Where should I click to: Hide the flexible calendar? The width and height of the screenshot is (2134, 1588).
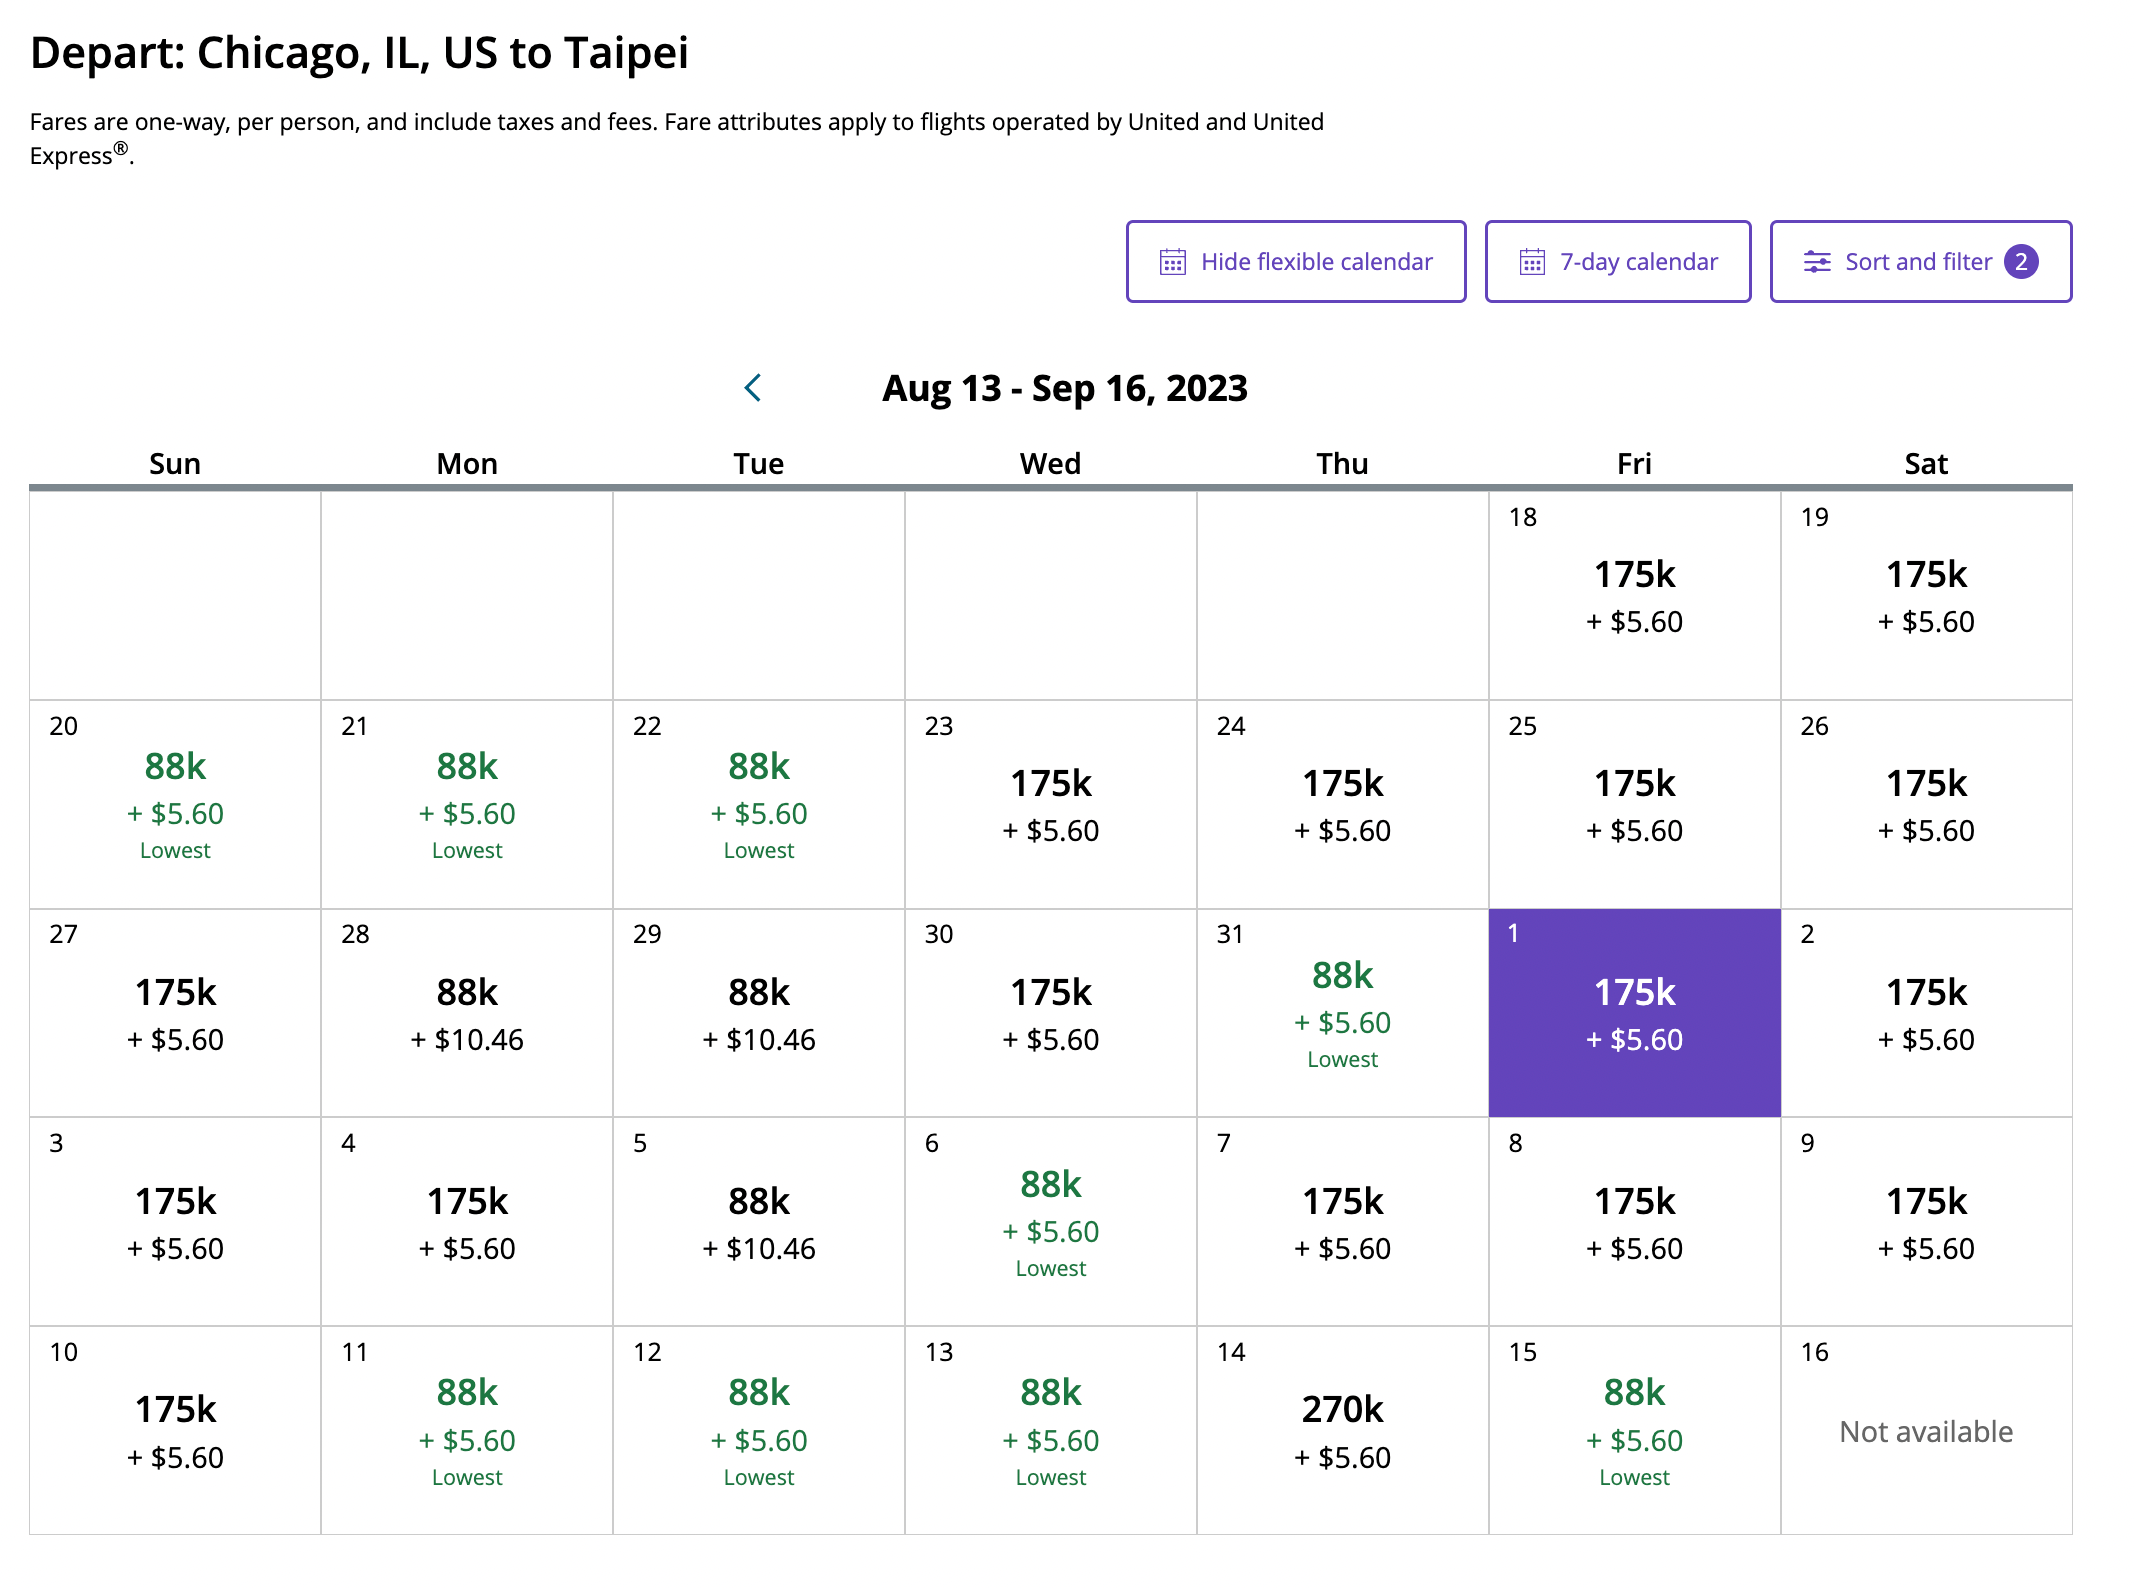pos(1296,262)
